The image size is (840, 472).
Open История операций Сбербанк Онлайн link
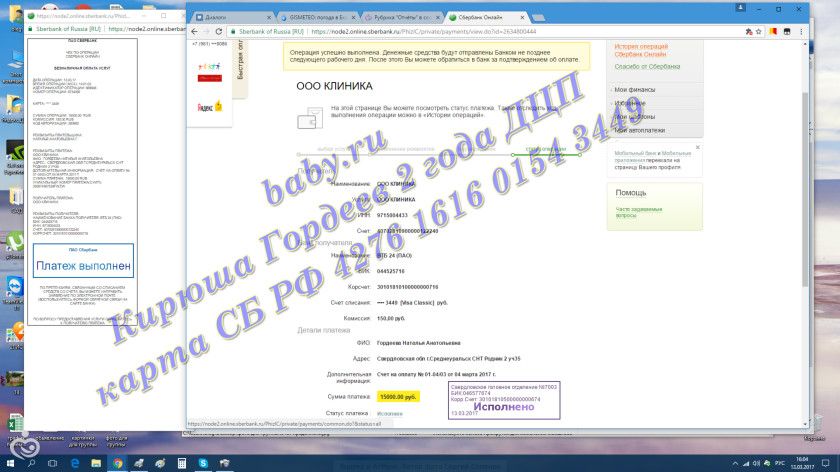(641, 50)
